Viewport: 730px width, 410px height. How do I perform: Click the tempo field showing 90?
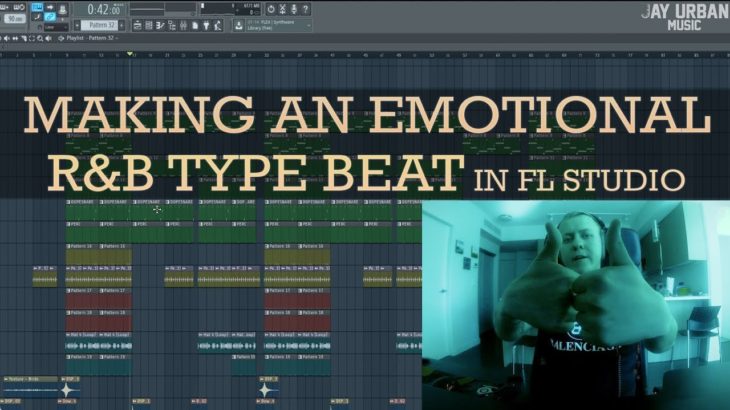click(x=15, y=19)
